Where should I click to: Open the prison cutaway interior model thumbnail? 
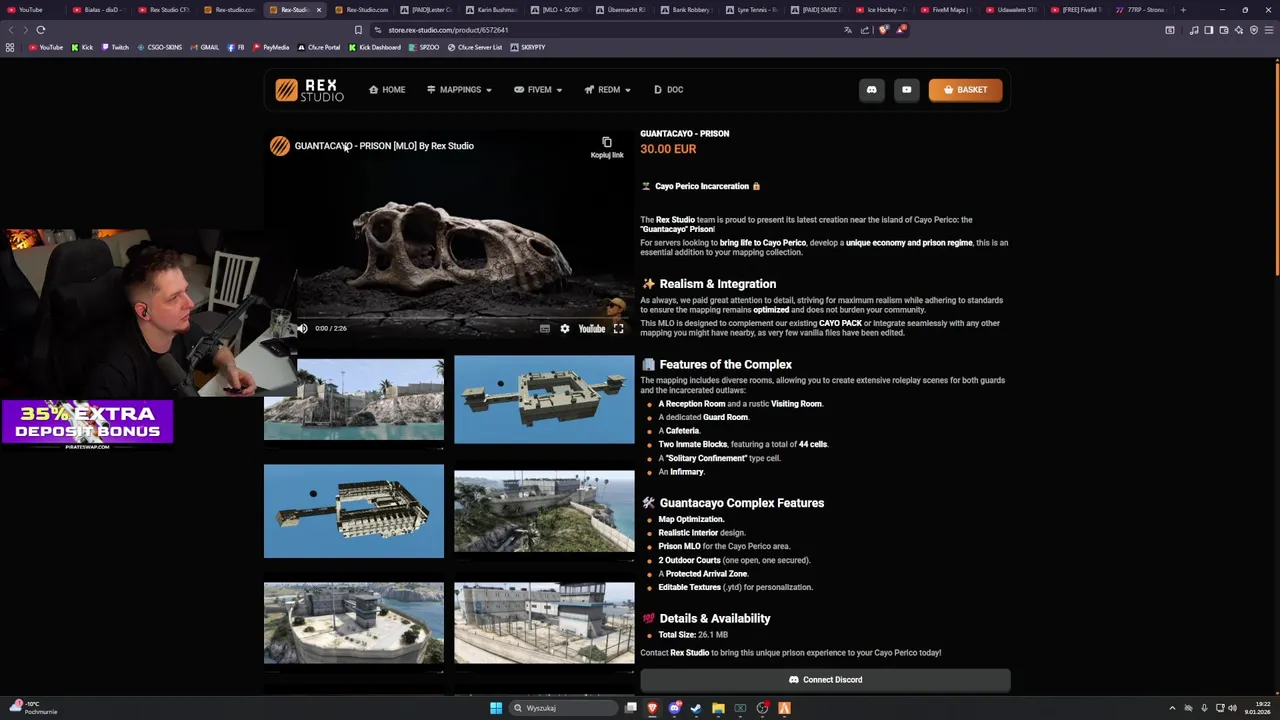(354, 511)
